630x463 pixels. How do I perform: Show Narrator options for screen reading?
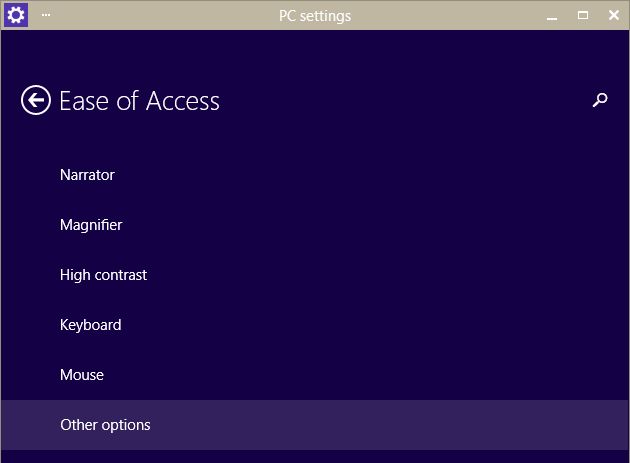coord(87,175)
